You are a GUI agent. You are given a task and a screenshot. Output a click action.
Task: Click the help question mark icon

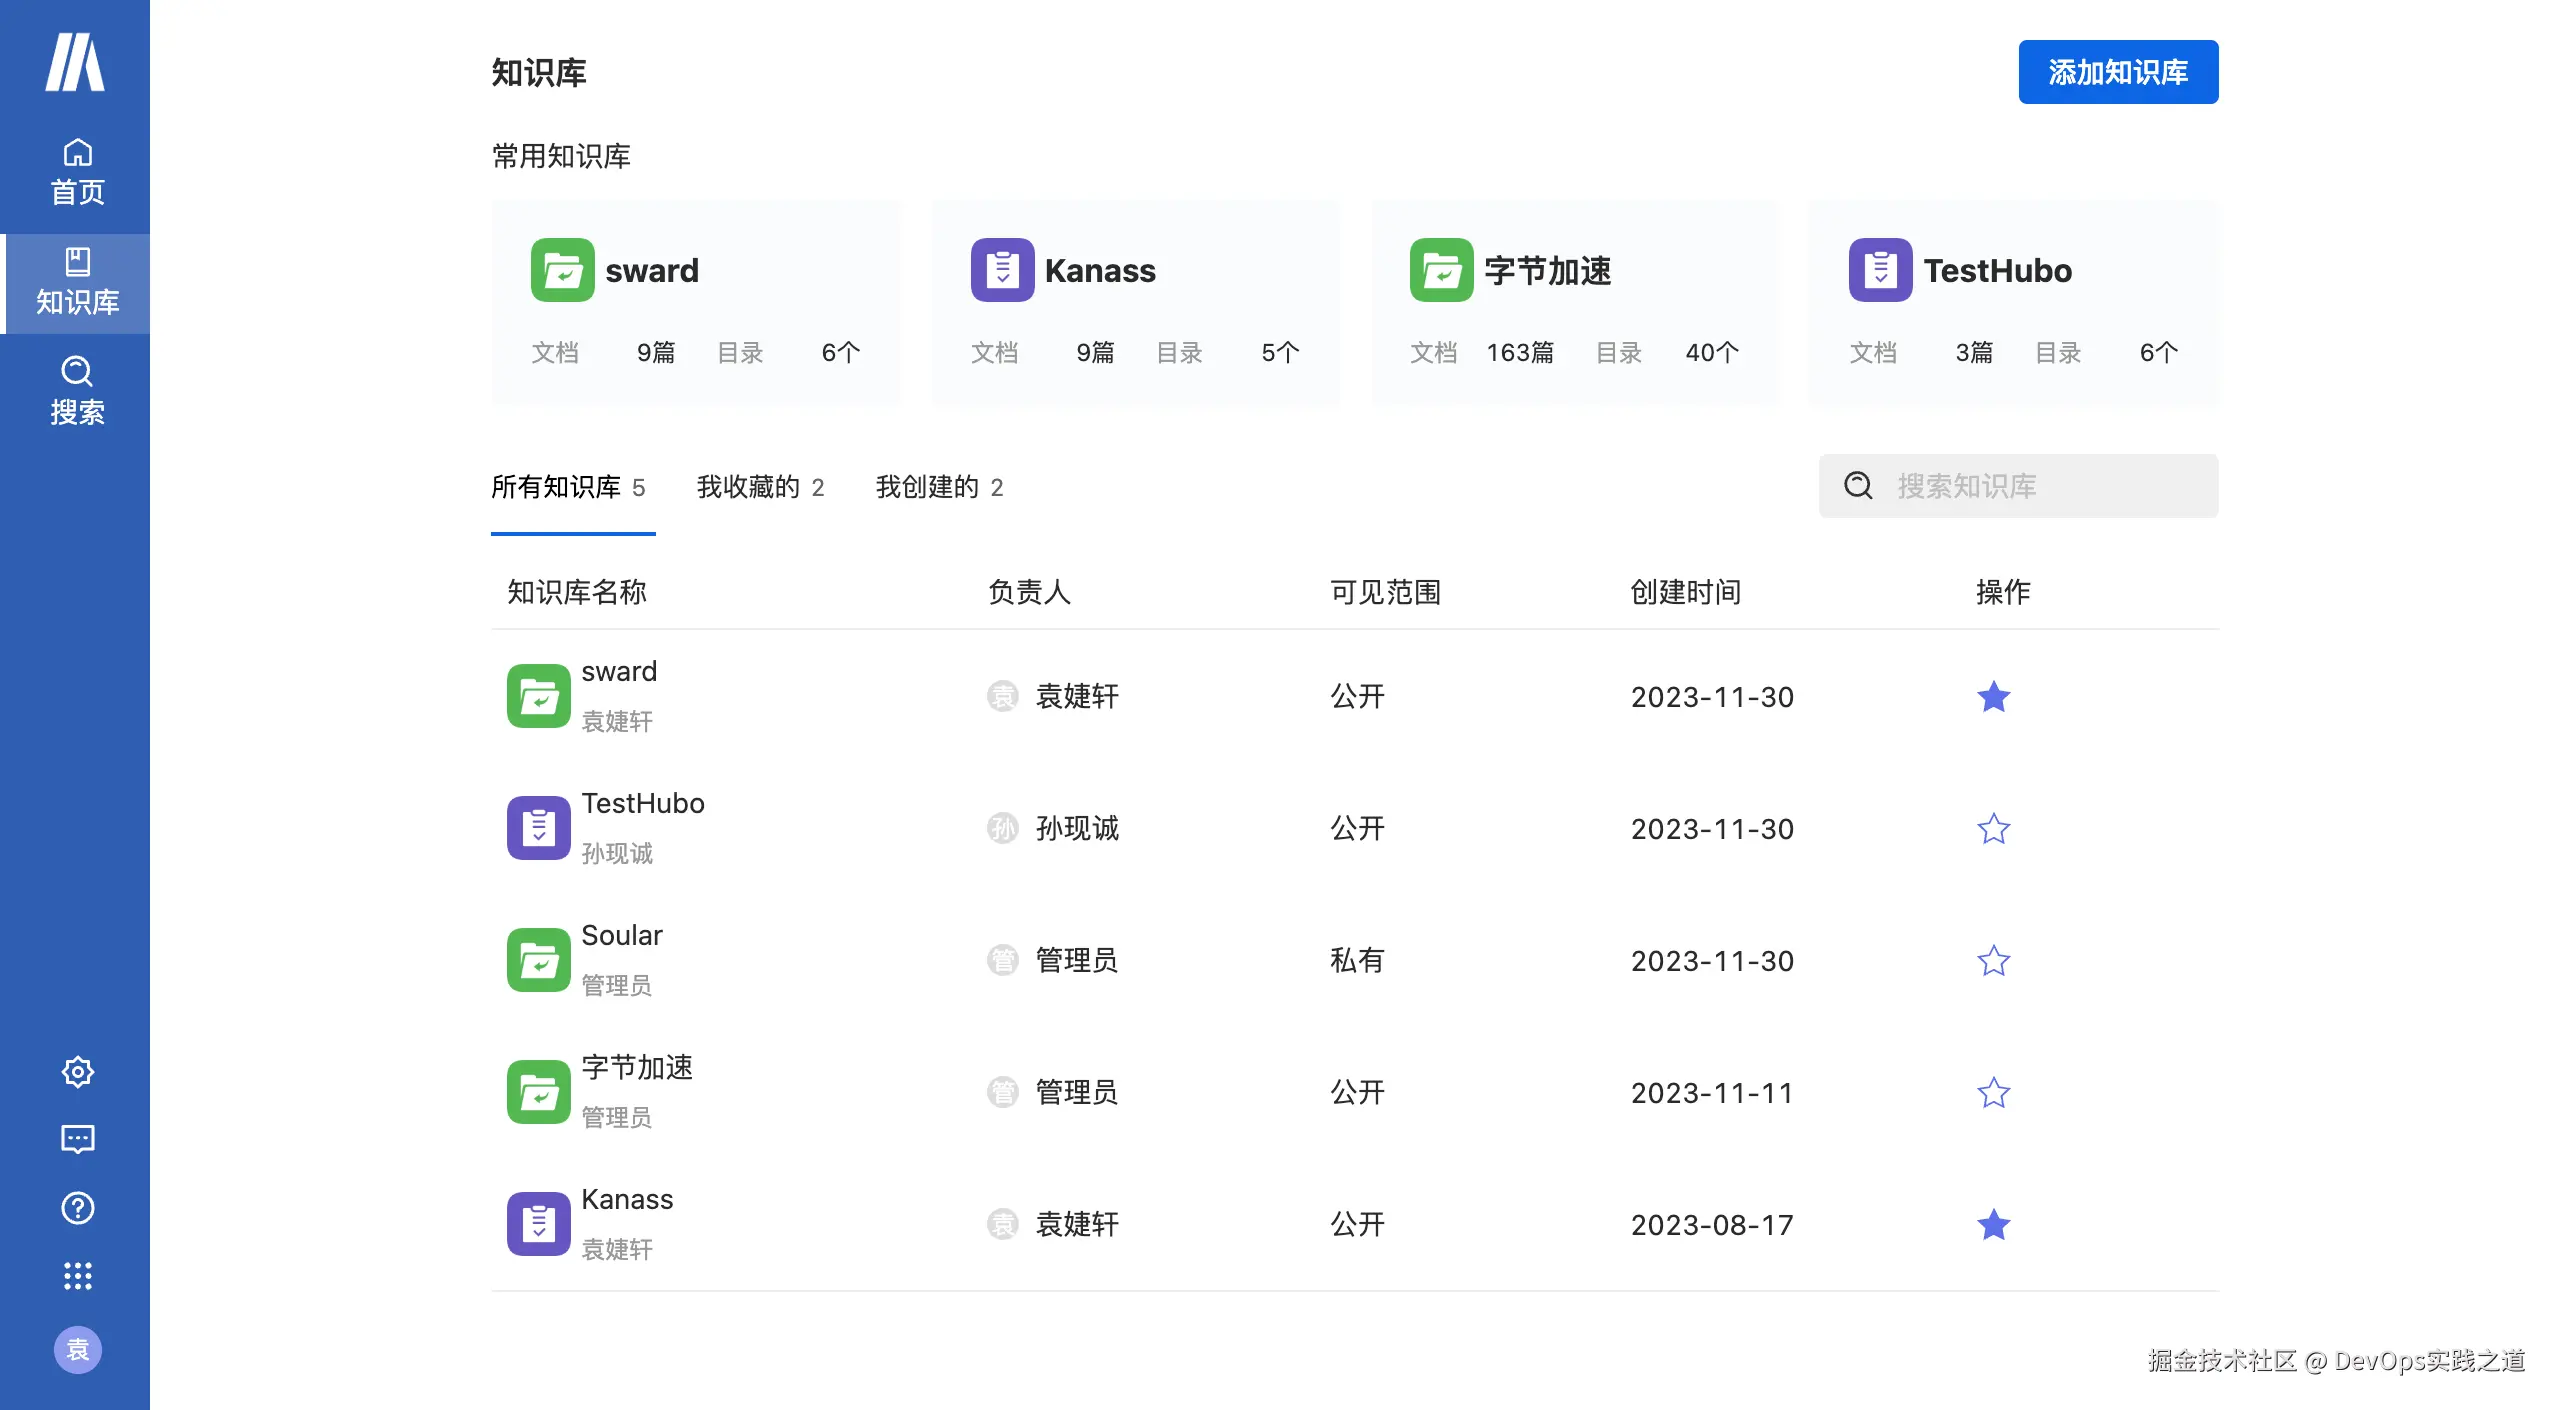coord(77,1208)
